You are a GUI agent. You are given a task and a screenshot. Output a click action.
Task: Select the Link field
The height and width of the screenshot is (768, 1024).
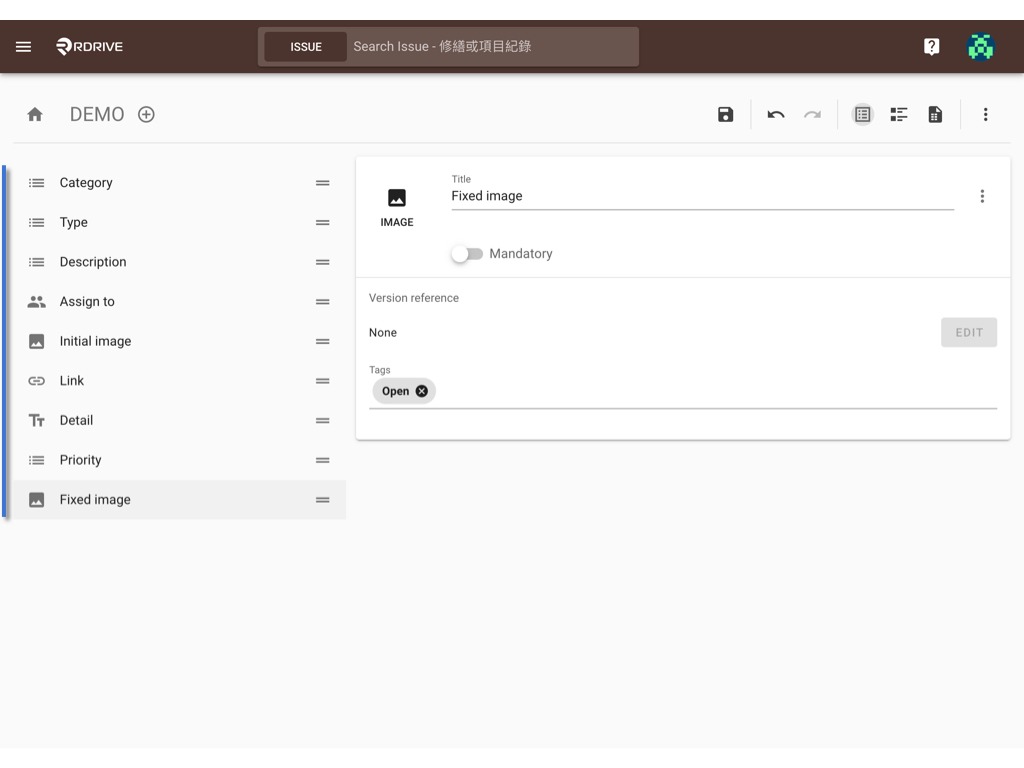click(179, 381)
